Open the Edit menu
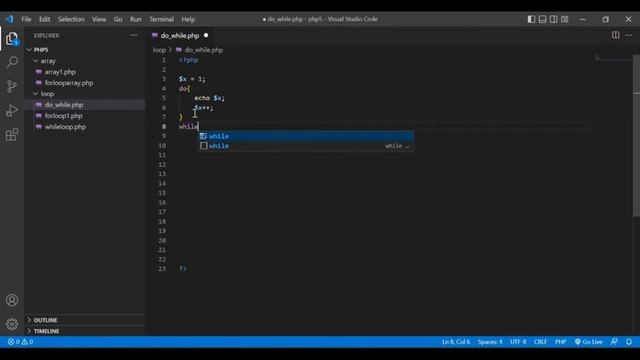Screen dimensions: 640x360 tap(44, 19)
